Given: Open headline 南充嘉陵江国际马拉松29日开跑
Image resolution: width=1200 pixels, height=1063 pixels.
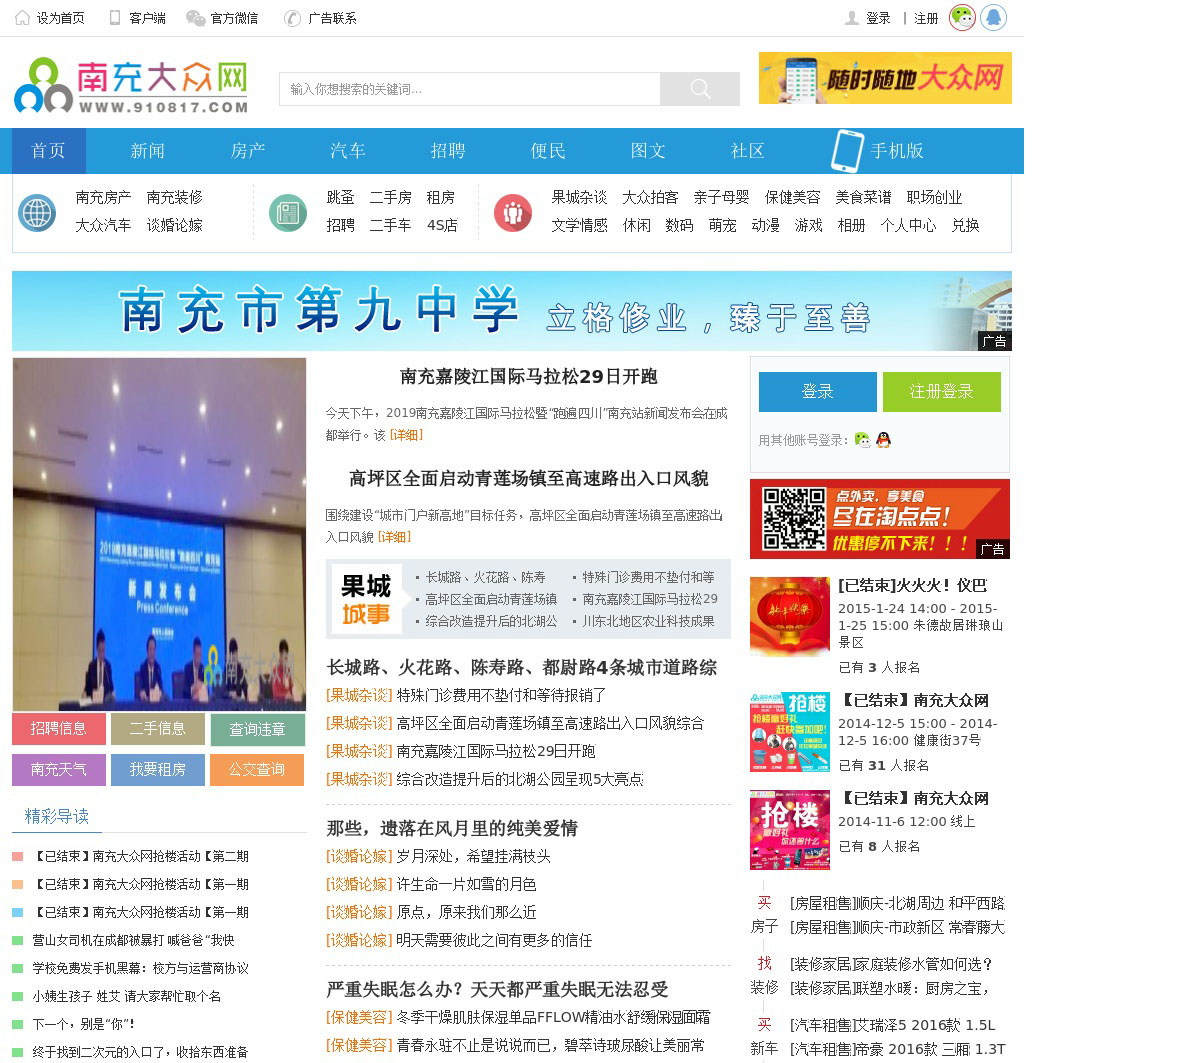Looking at the screenshot, I should pyautogui.click(x=528, y=377).
